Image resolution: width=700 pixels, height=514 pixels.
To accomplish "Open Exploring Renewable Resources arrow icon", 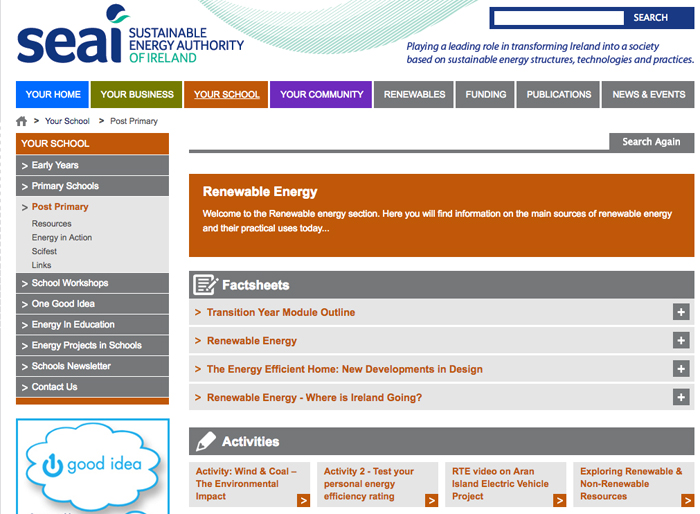I will click(x=688, y=500).
